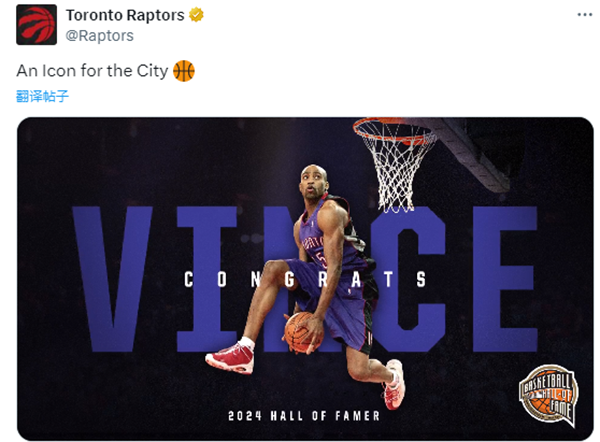Click the large letter E of VINCE
The height and width of the screenshot is (442, 600).
tap(505, 279)
